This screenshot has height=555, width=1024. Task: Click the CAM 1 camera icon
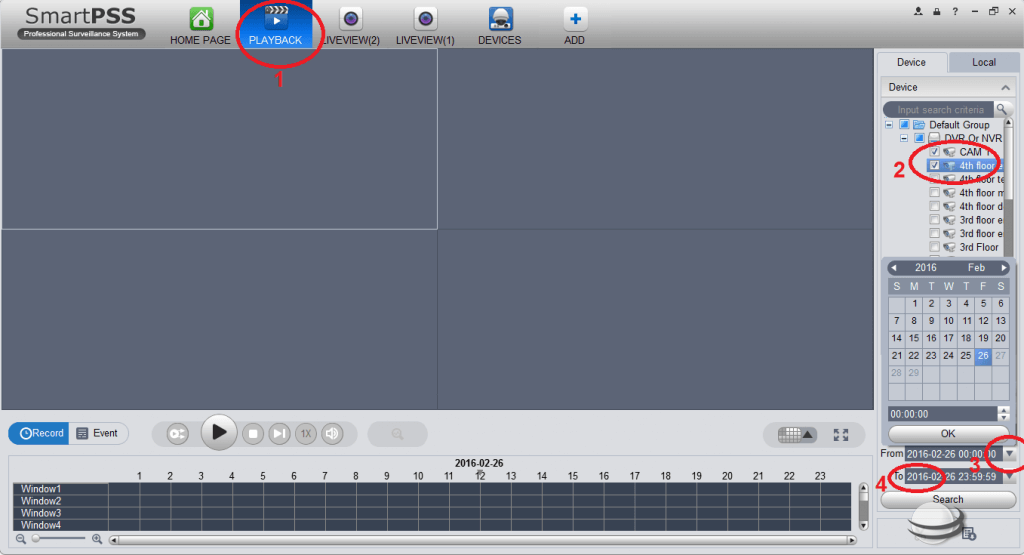[949, 152]
